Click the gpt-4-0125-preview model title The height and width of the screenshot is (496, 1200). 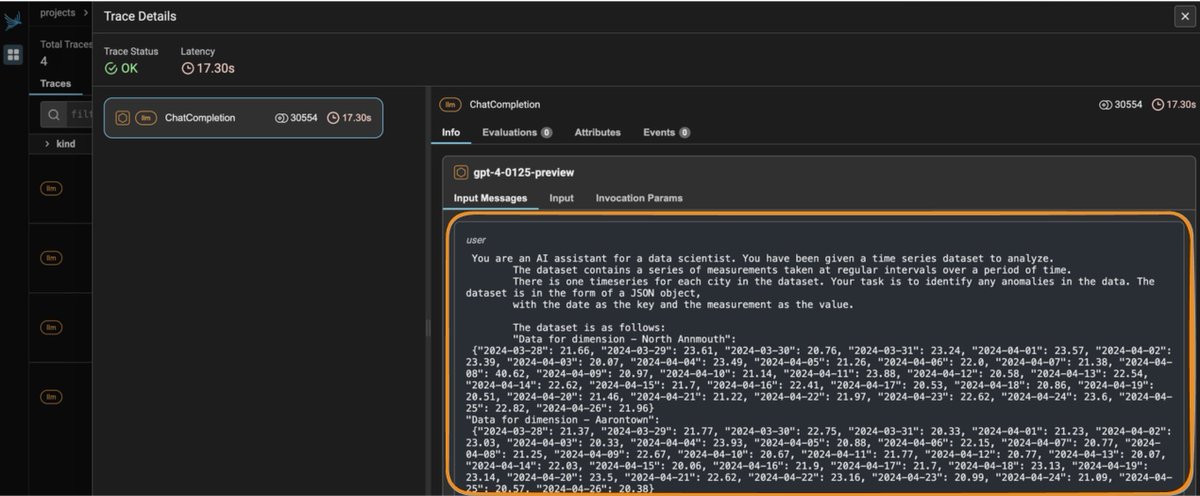coord(524,172)
